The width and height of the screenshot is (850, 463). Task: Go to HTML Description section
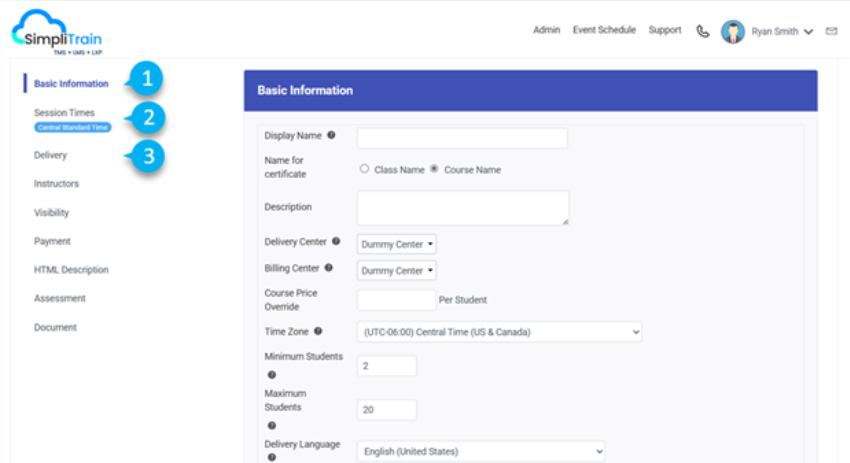(x=71, y=269)
